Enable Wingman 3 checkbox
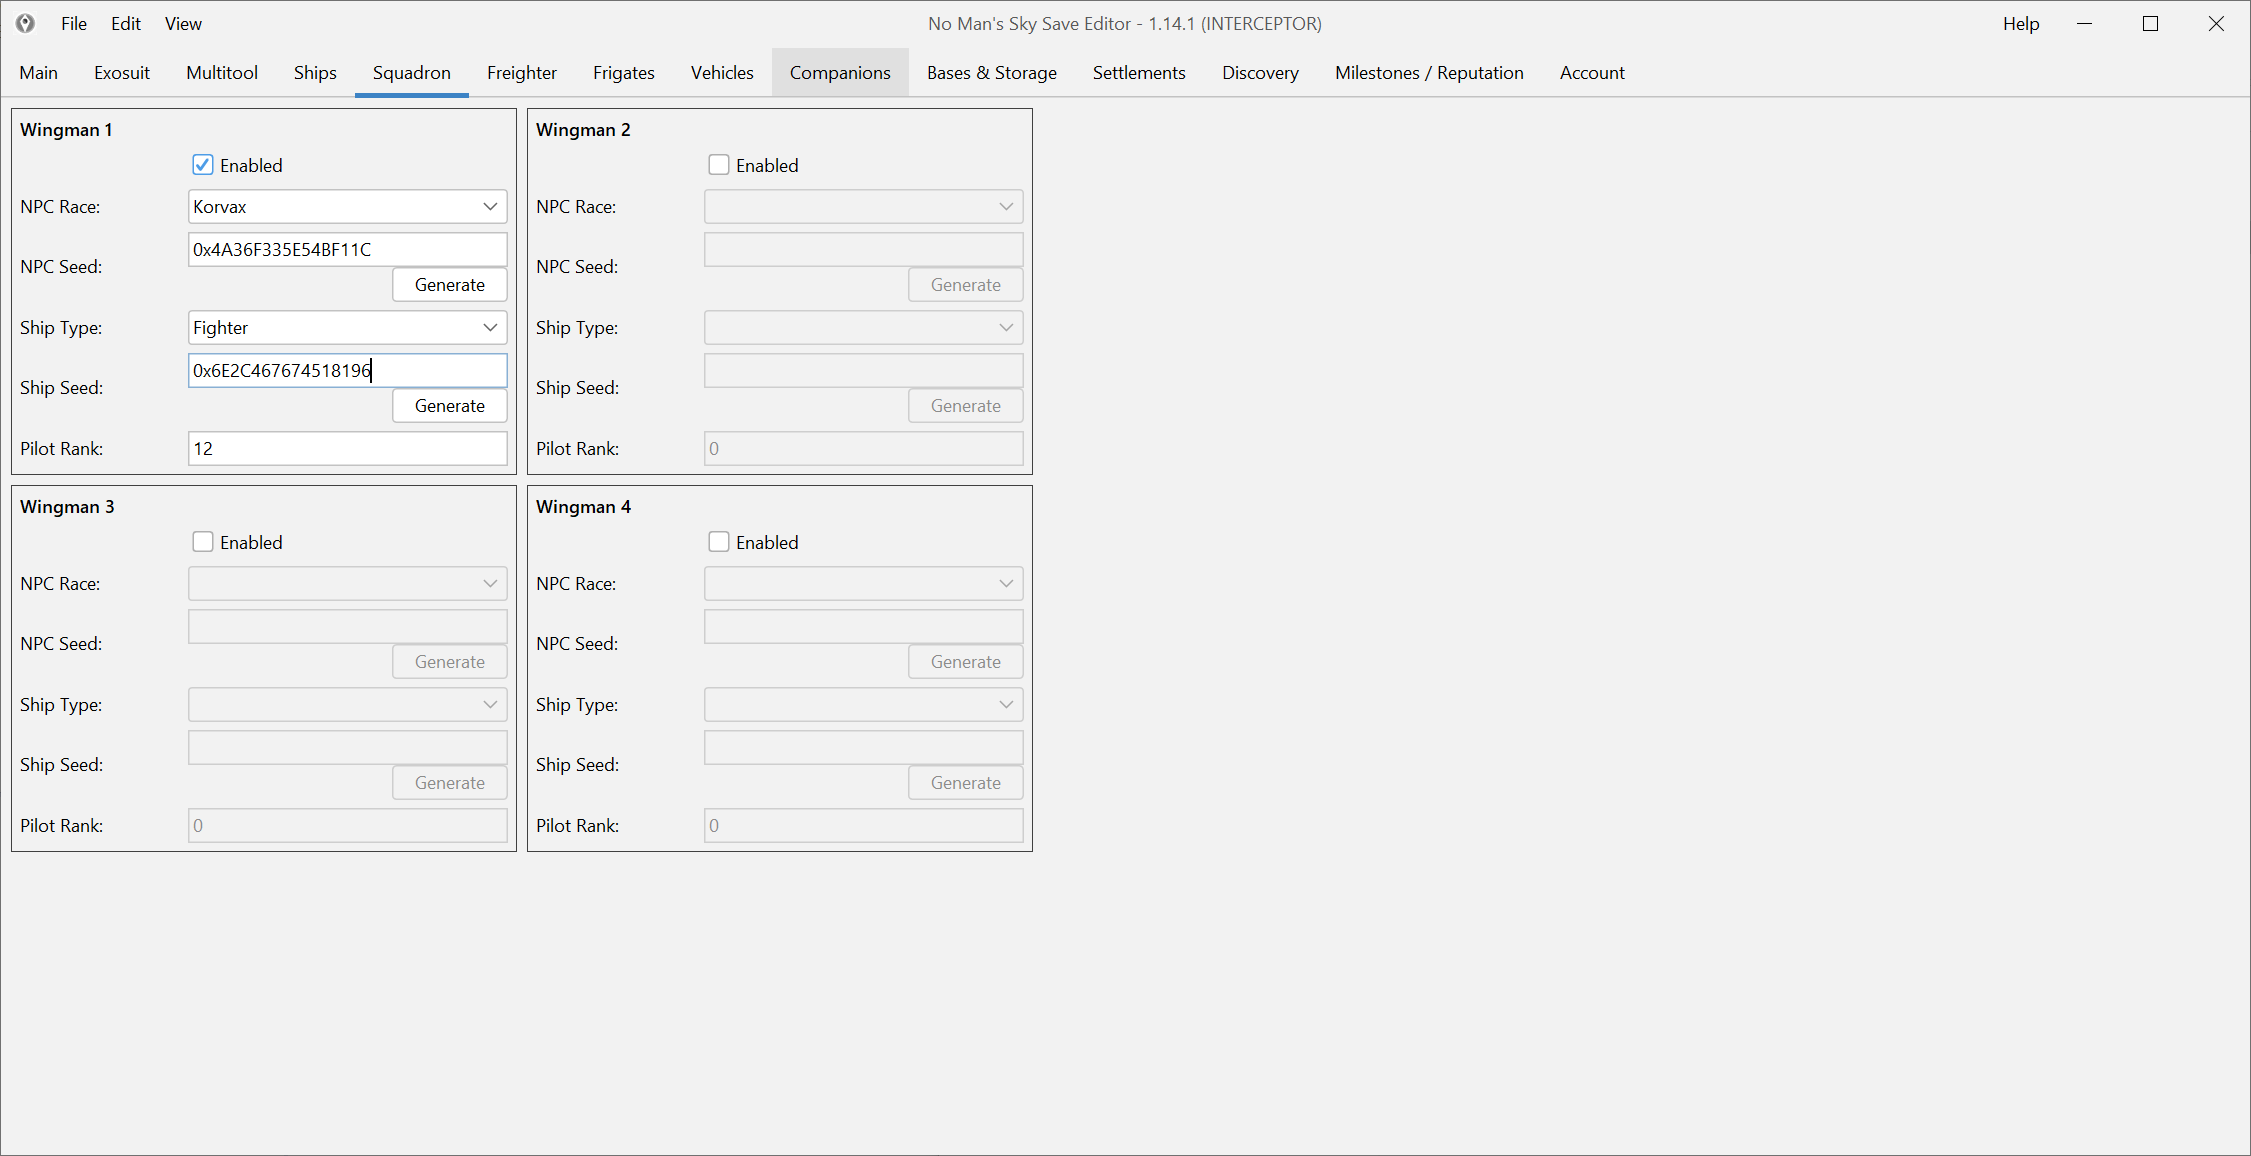Viewport: 2251px width, 1156px height. 203,541
